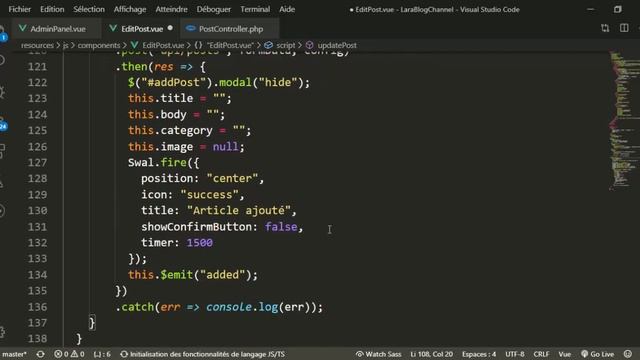Split the editor with the split icon
This screenshot has width=640, height=360.
click(x=624, y=28)
